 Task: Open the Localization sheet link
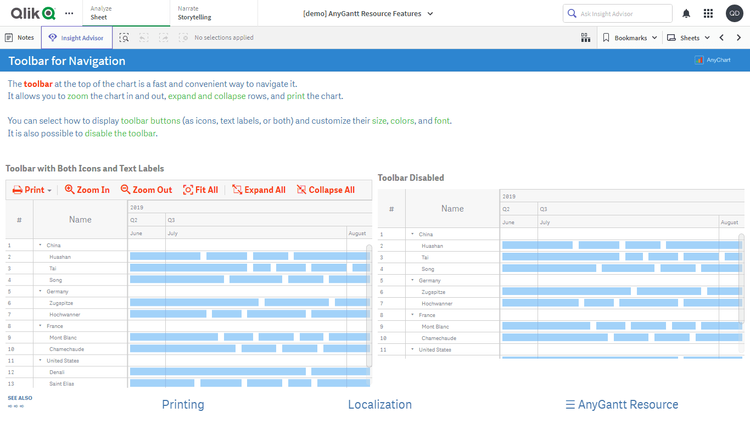[x=379, y=405]
